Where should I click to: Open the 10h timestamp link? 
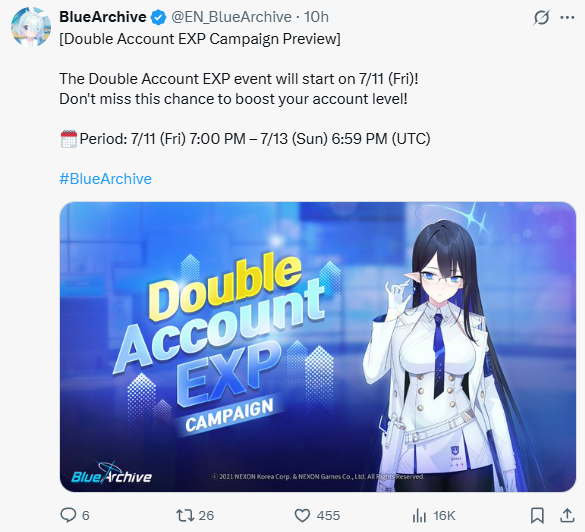point(316,17)
